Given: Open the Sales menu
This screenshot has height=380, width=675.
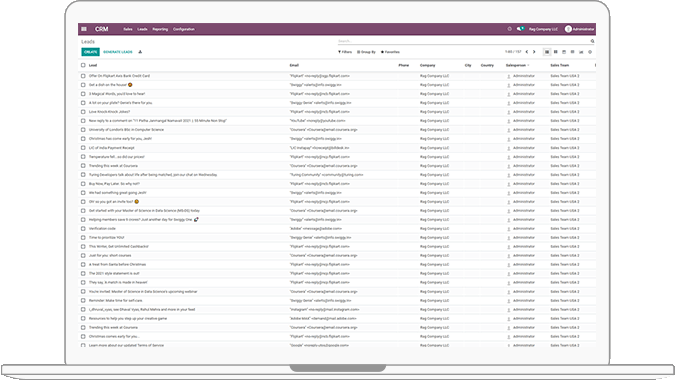Looking at the screenshot, I should point(128,29).
